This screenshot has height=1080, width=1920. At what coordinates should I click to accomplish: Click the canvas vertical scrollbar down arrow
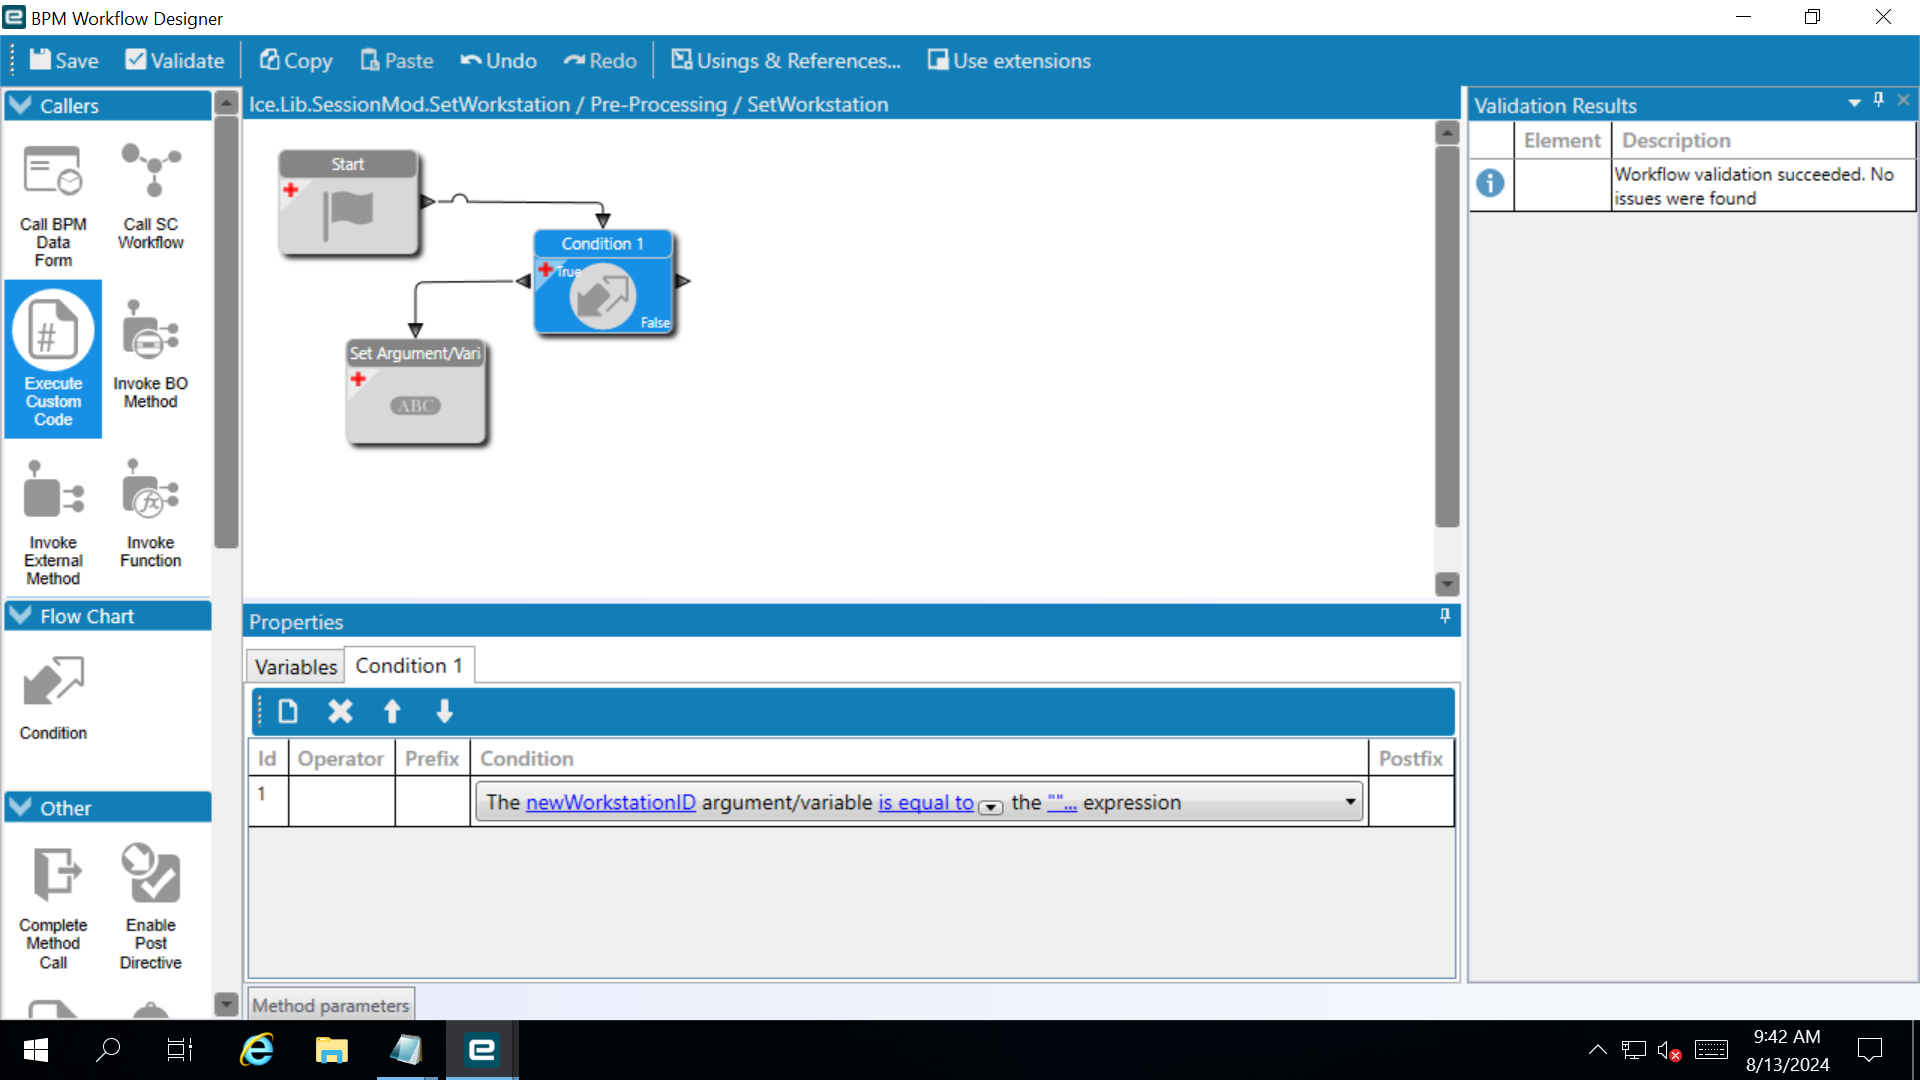(x=1447, y=583)
